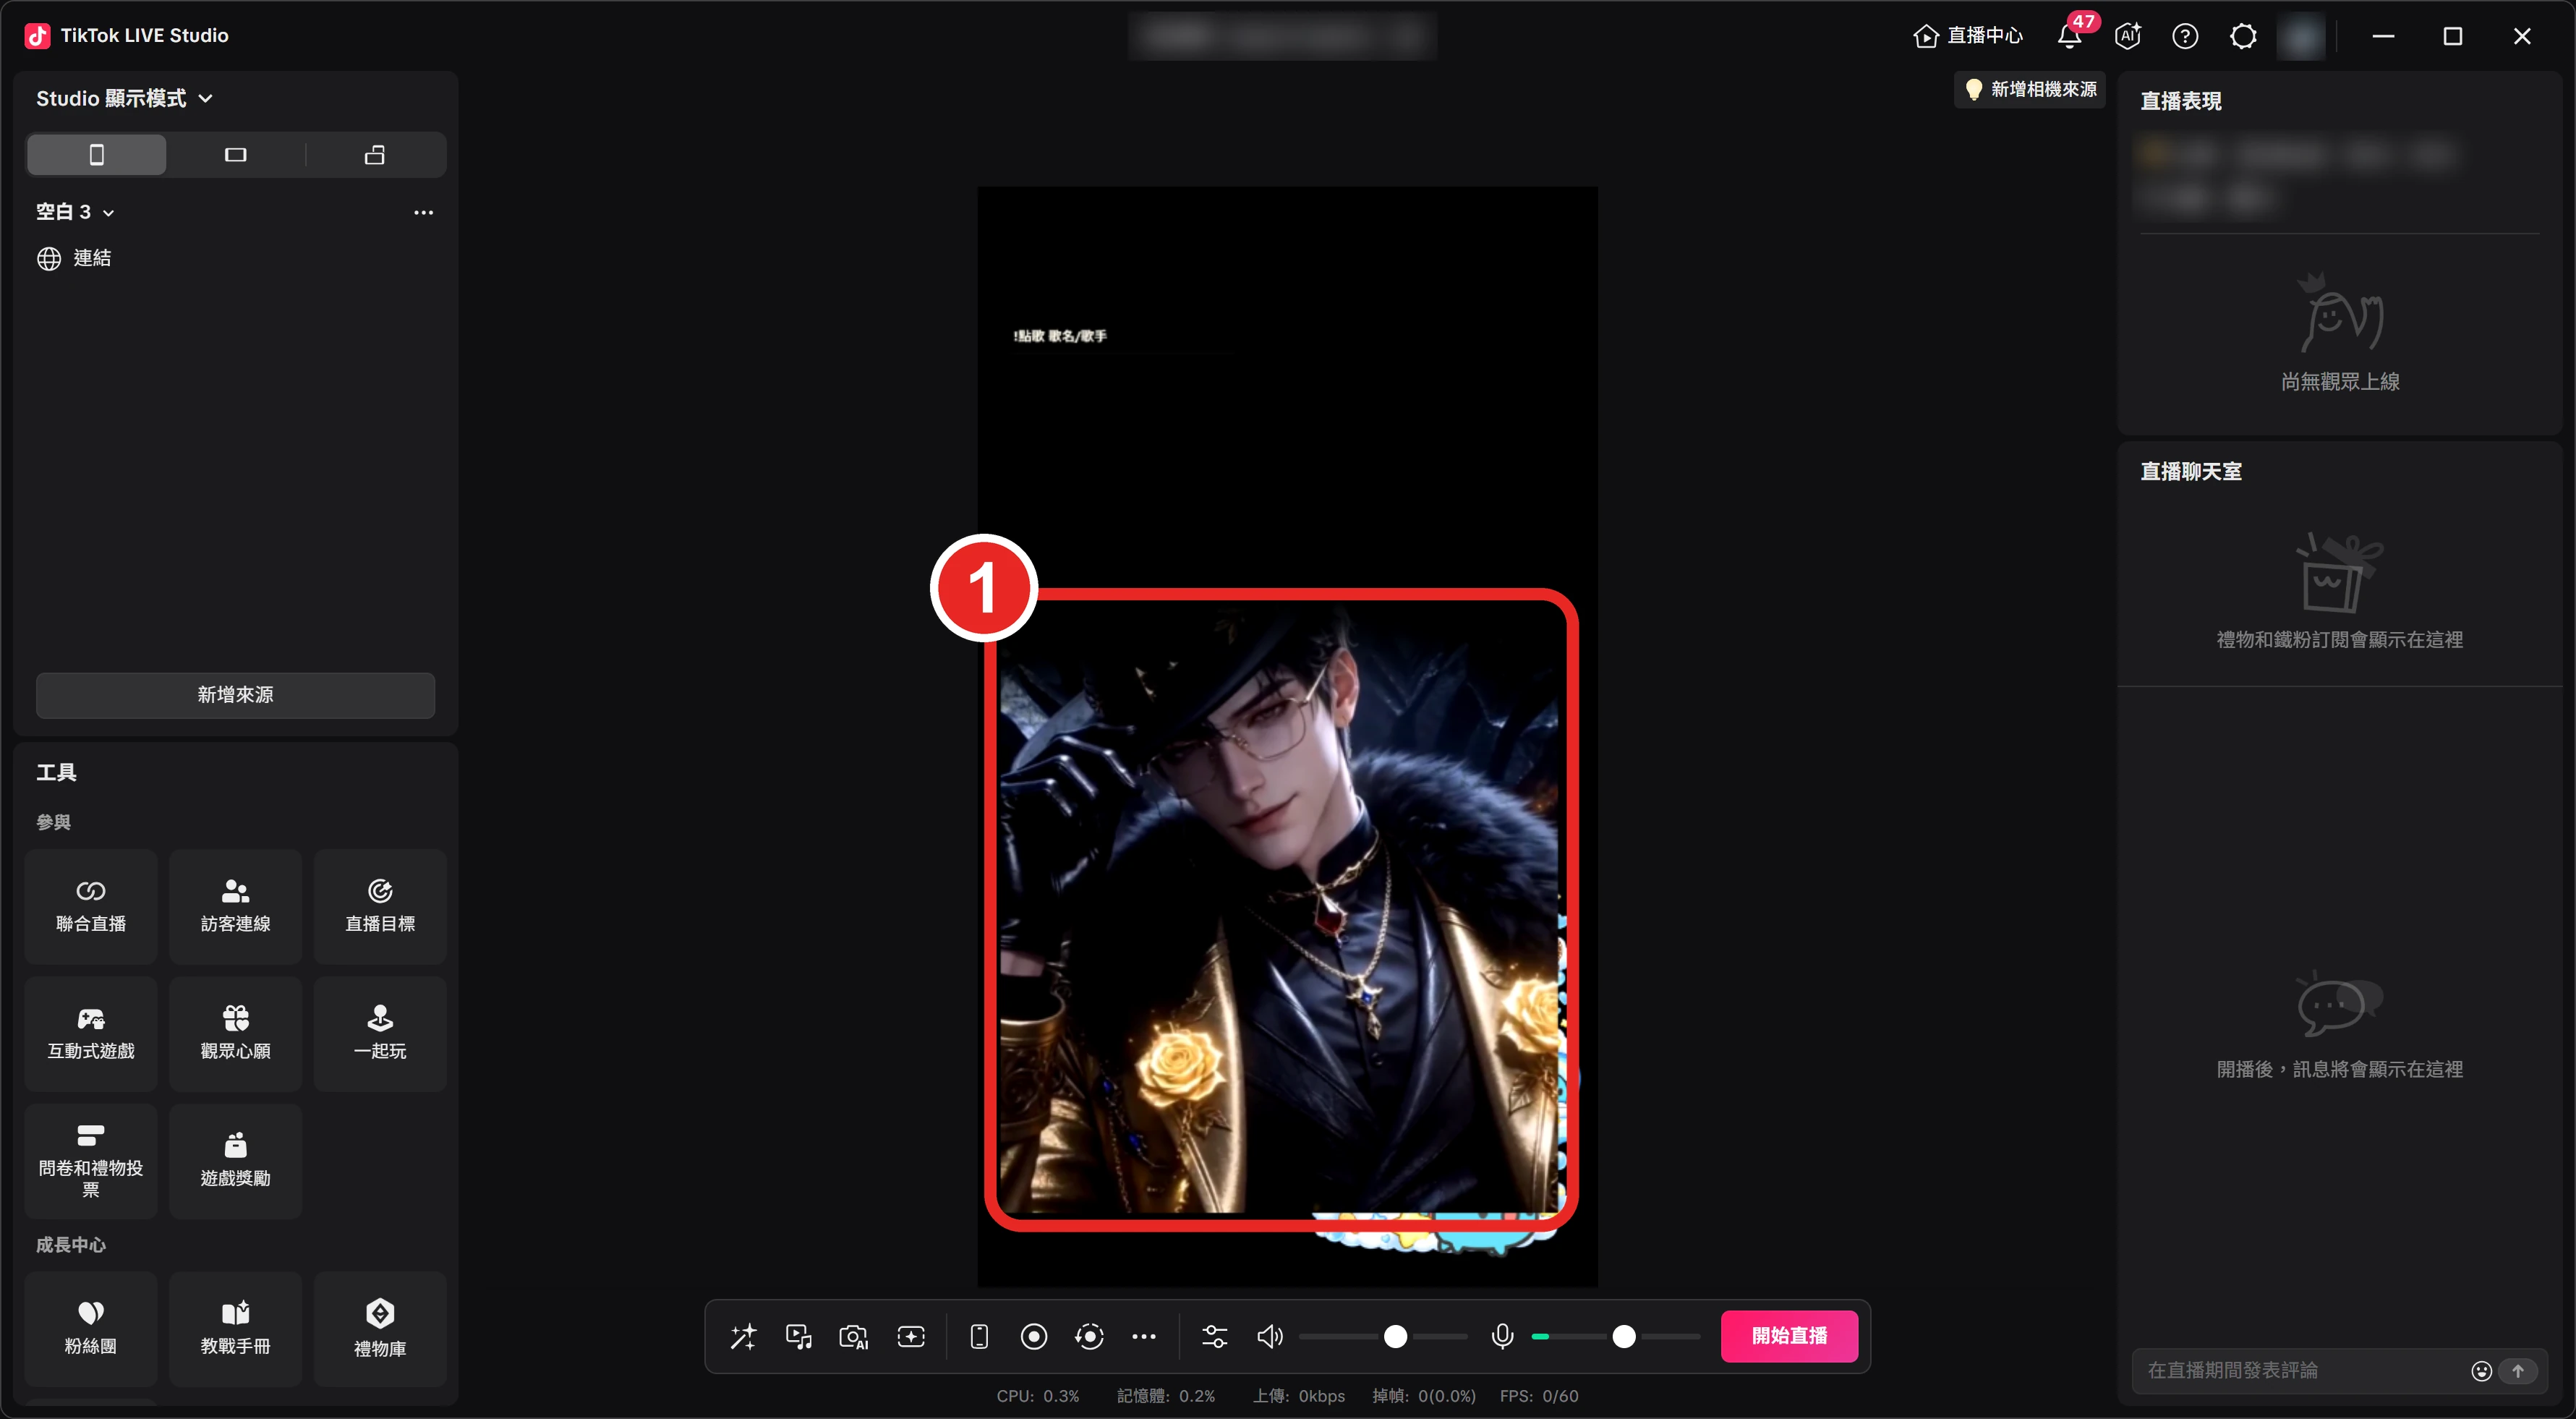This screenshot has width=2576, height=1419.
Task: Open the AI camera tool
Action: pos(854,1337)
